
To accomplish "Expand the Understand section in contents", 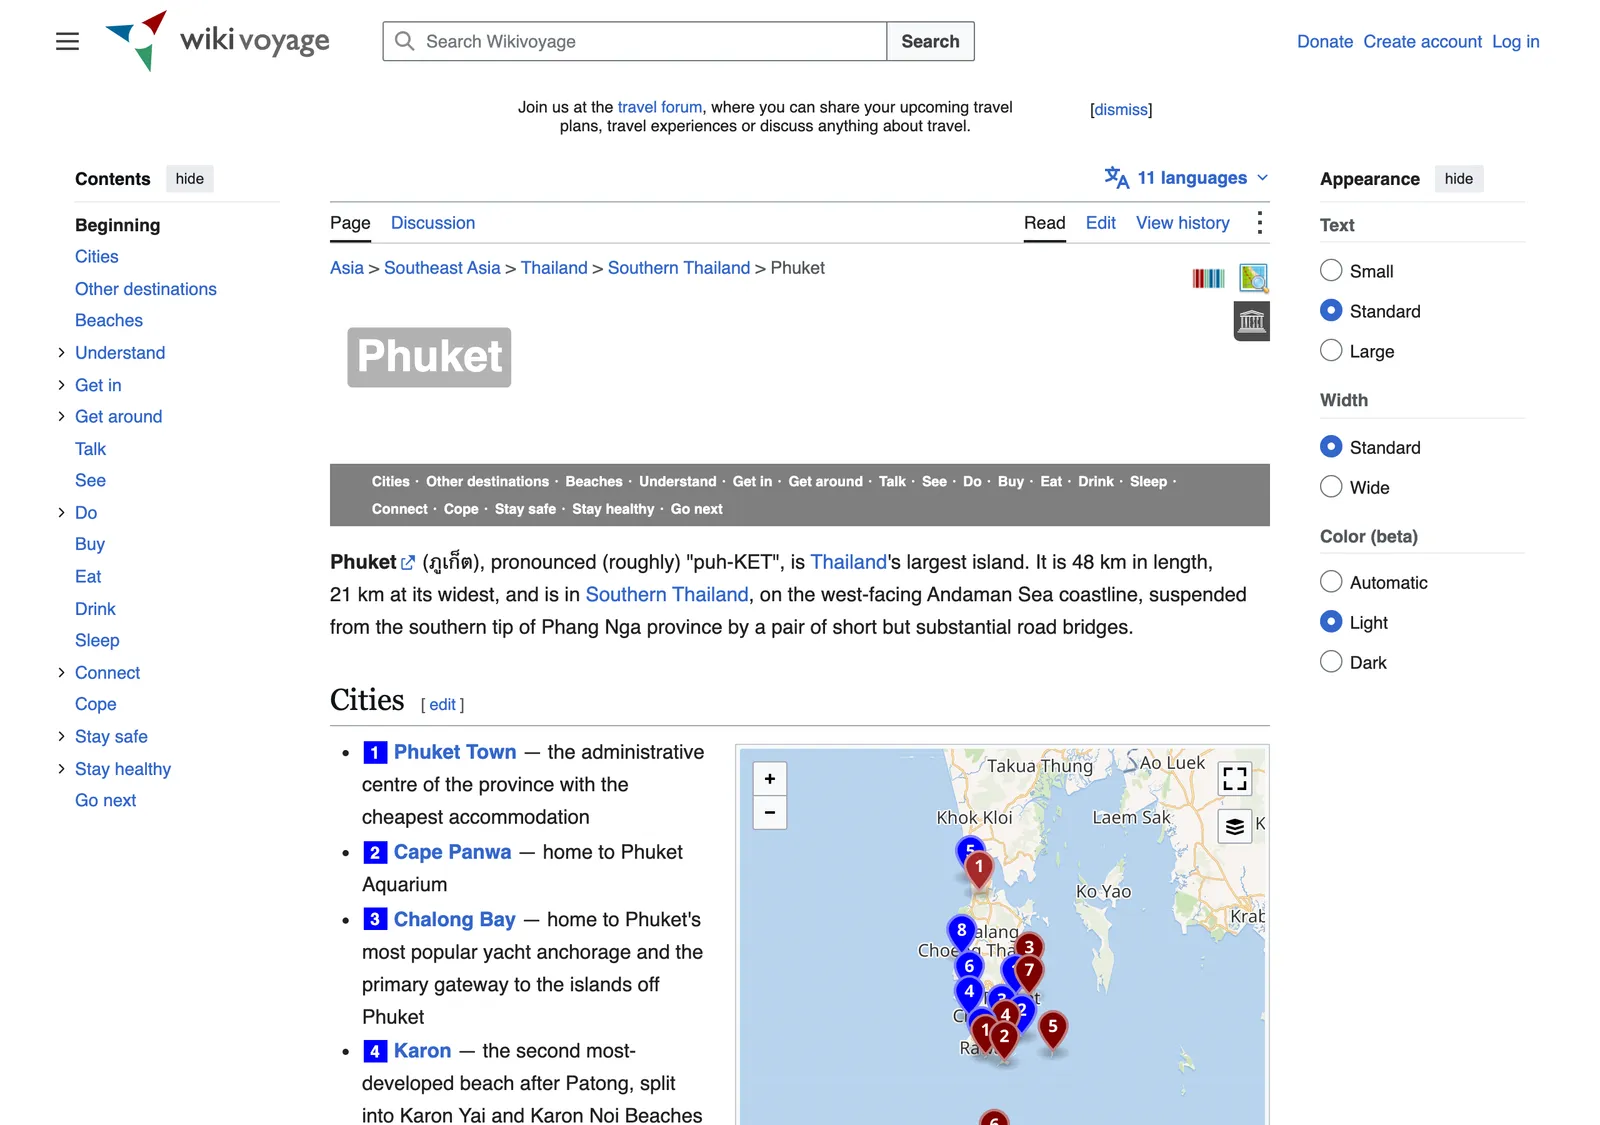I will (x=61, y=353).
